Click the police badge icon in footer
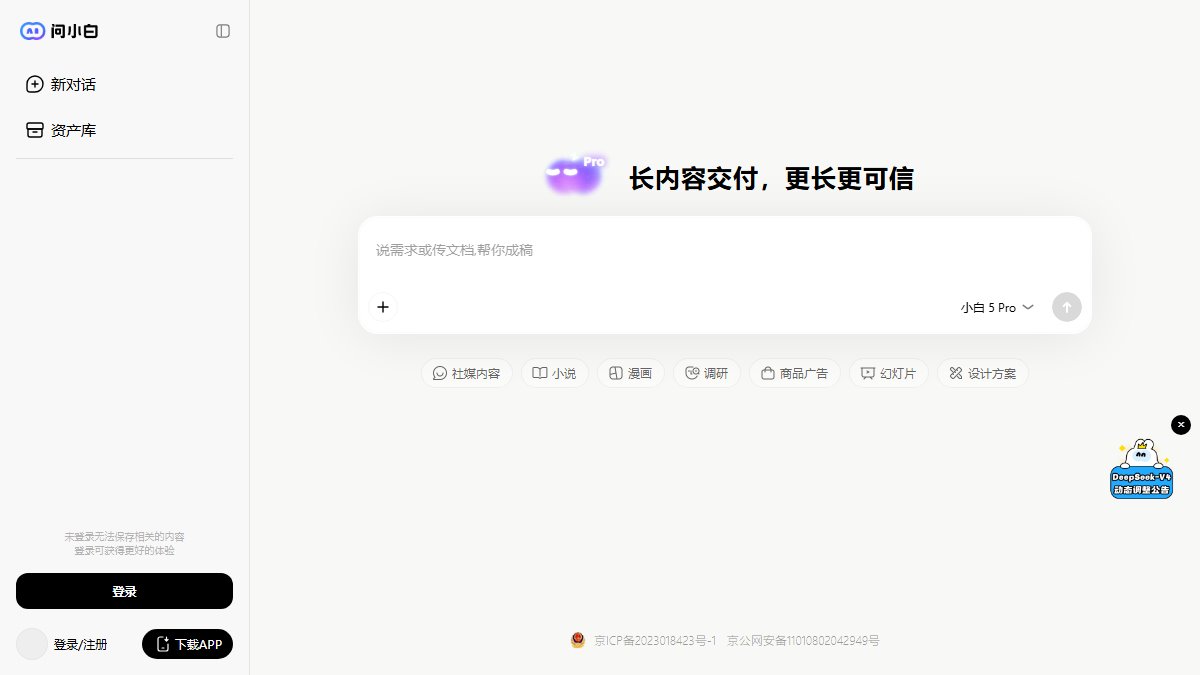Image resolution: width=1200 pixels, height=675 pixels. [x=578, y=640]
